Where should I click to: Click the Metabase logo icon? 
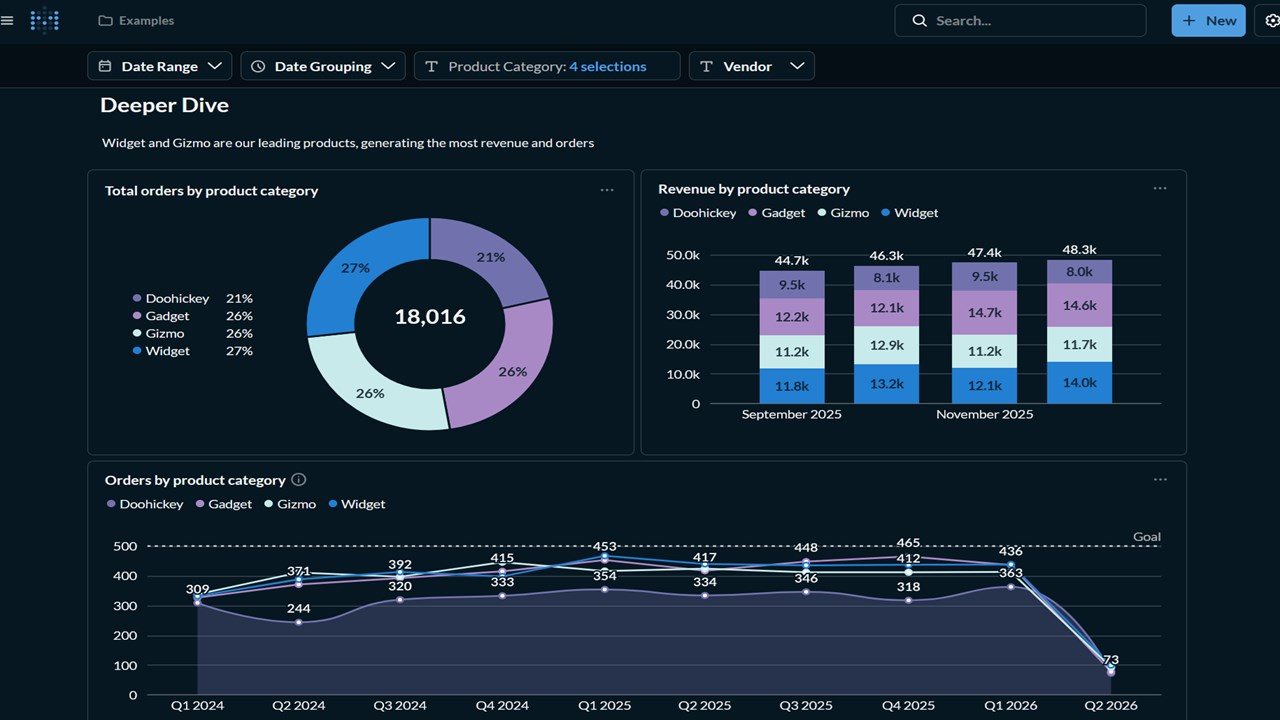[45, 20]
